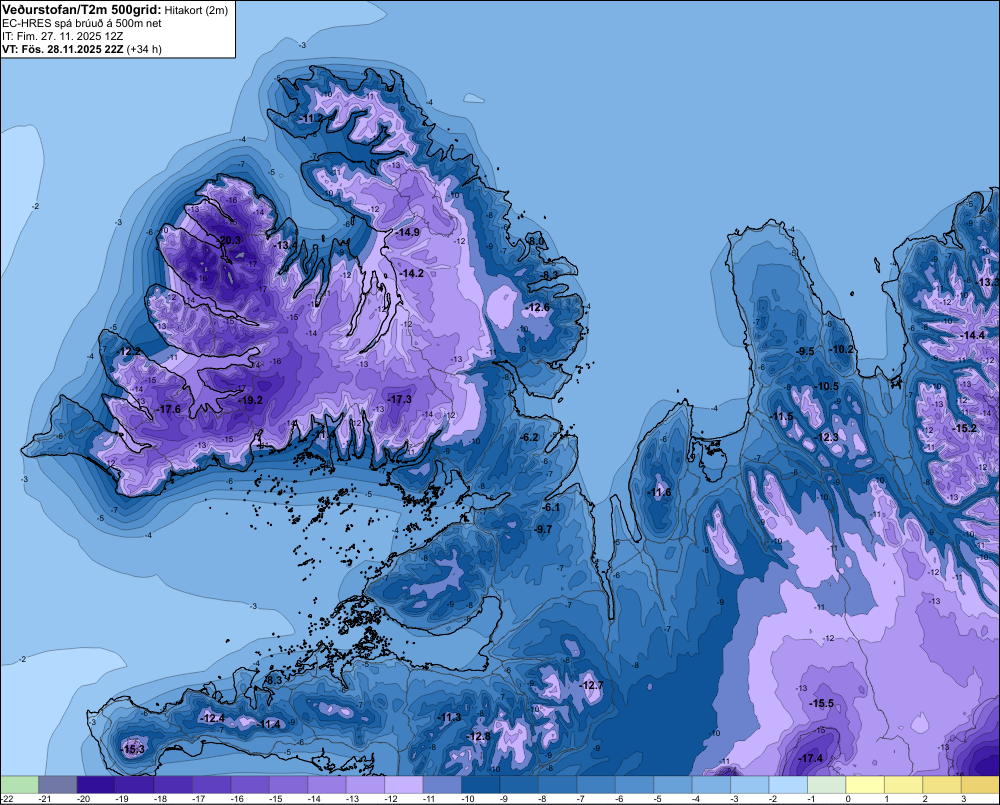Select the 'EC-HRES spá brúuð á 500m net' line

pyautogui.click(x=82, y=23)
